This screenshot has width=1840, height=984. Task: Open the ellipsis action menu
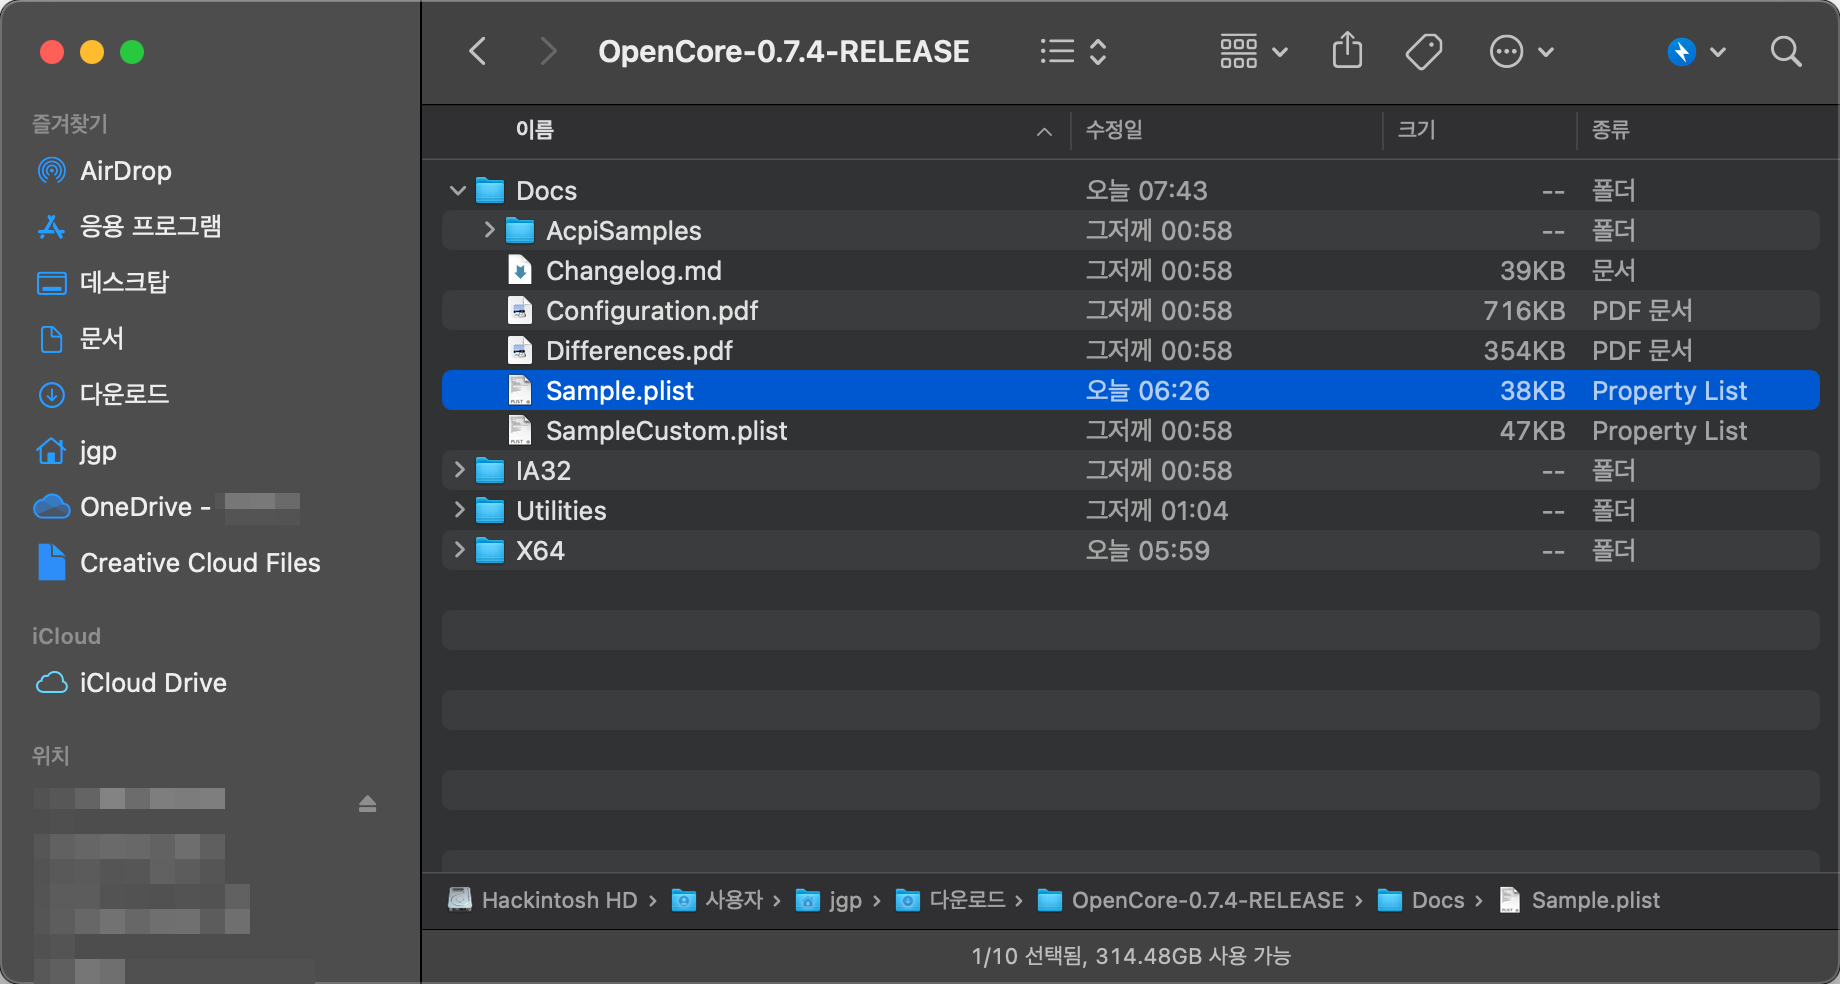pos(1521,51)
